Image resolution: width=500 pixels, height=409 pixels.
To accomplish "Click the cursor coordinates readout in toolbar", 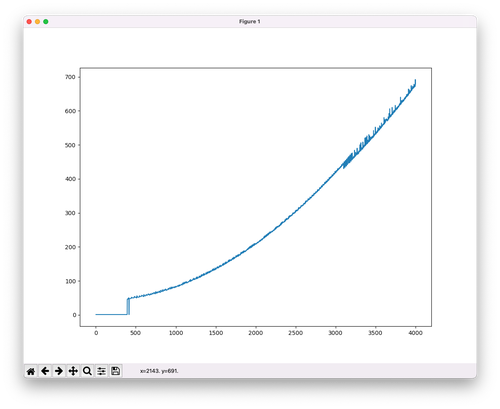I will [159, 371].
